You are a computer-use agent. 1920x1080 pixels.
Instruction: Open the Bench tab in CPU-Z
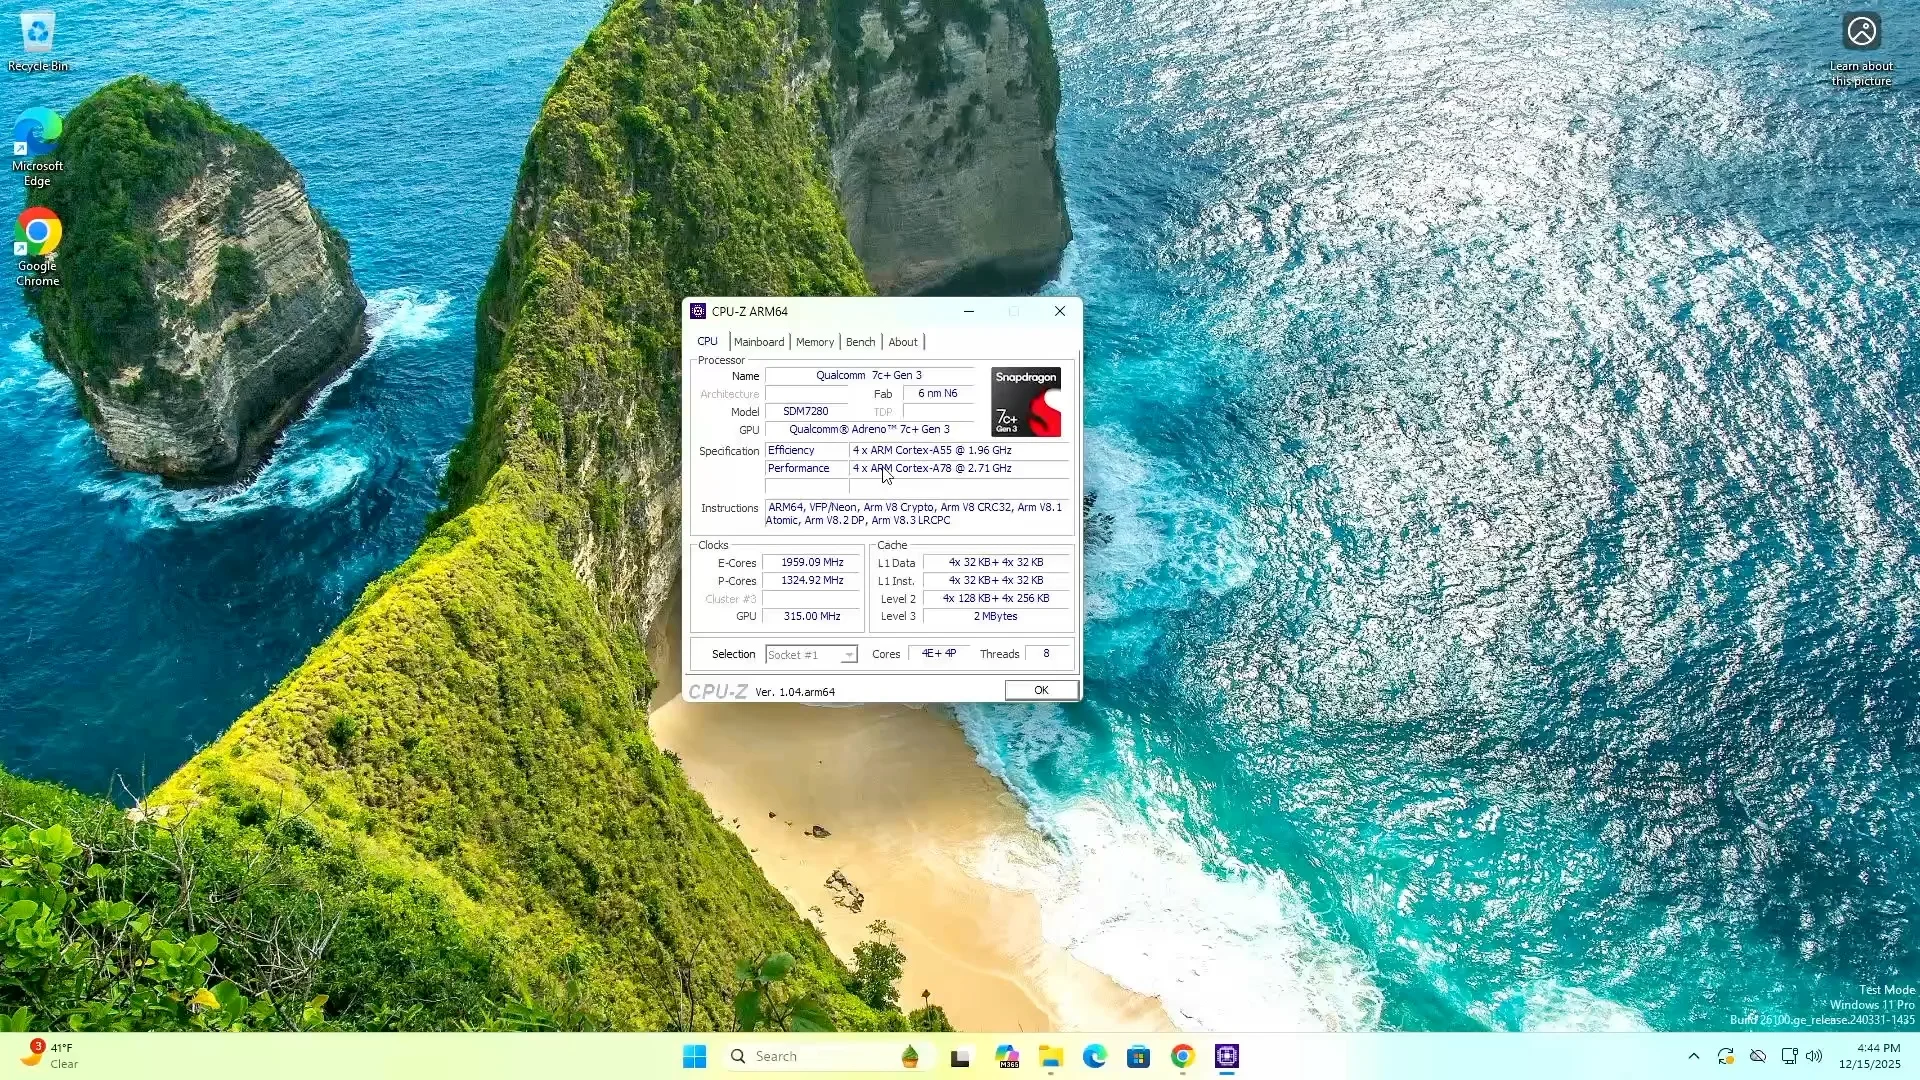(860, 342)
